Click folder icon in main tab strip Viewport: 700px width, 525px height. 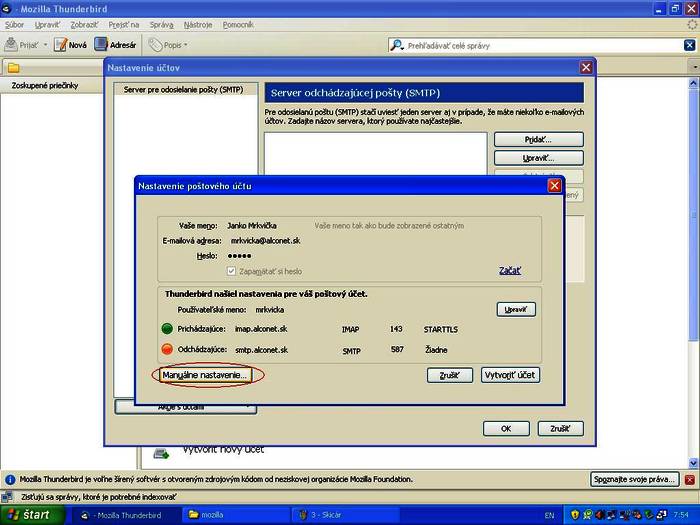14,68
